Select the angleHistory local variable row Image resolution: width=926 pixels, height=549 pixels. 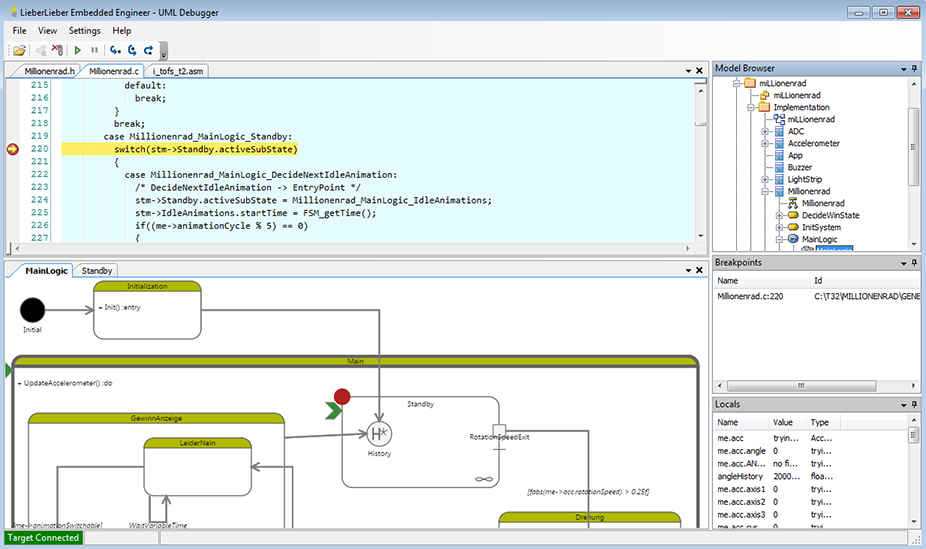tap(810, 476)
